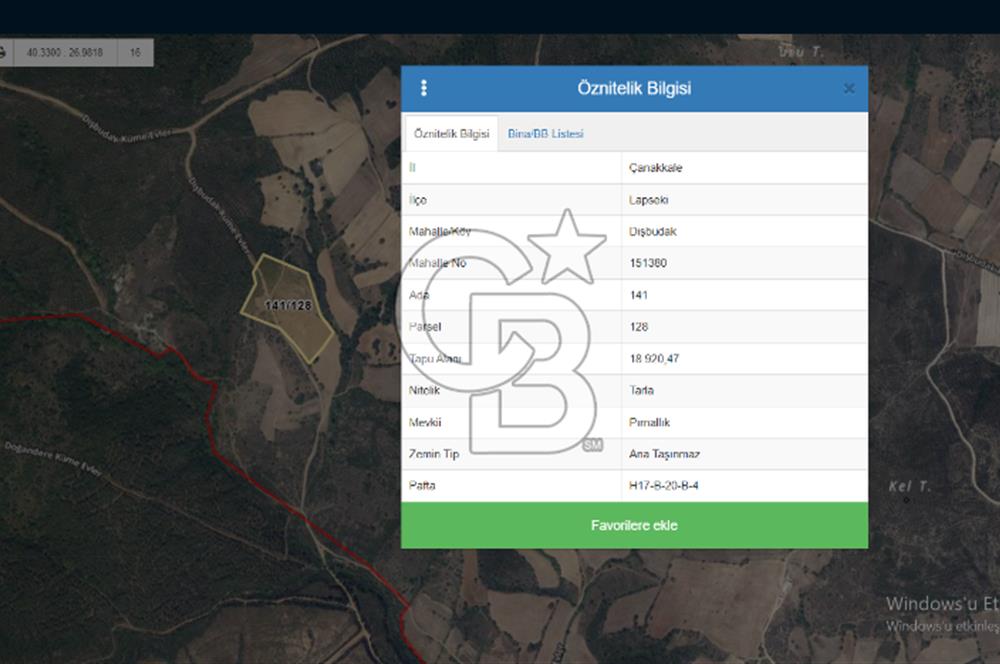Click the Zemin Tip row label
The height and width of the screenshot is (664, 1000).
[434, 454]
